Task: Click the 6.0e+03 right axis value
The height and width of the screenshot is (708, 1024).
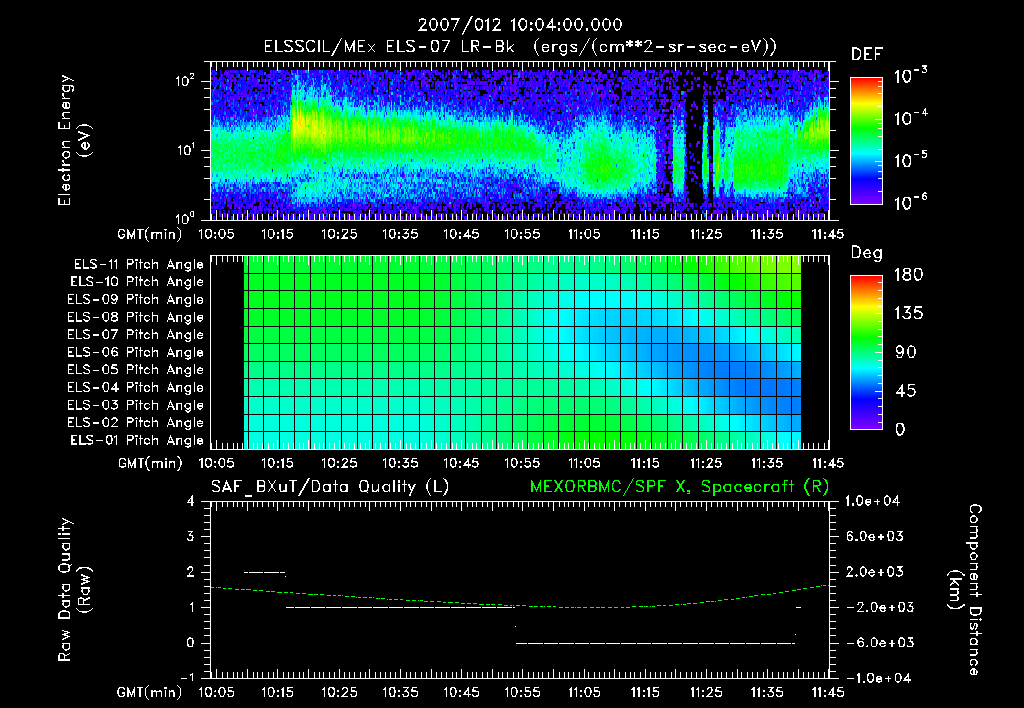Action: click(876, 537)
